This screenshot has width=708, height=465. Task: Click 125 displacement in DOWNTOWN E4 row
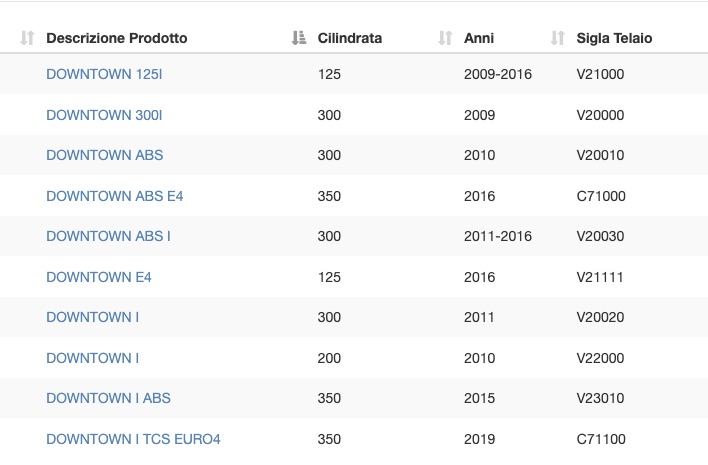pos(329,277)
